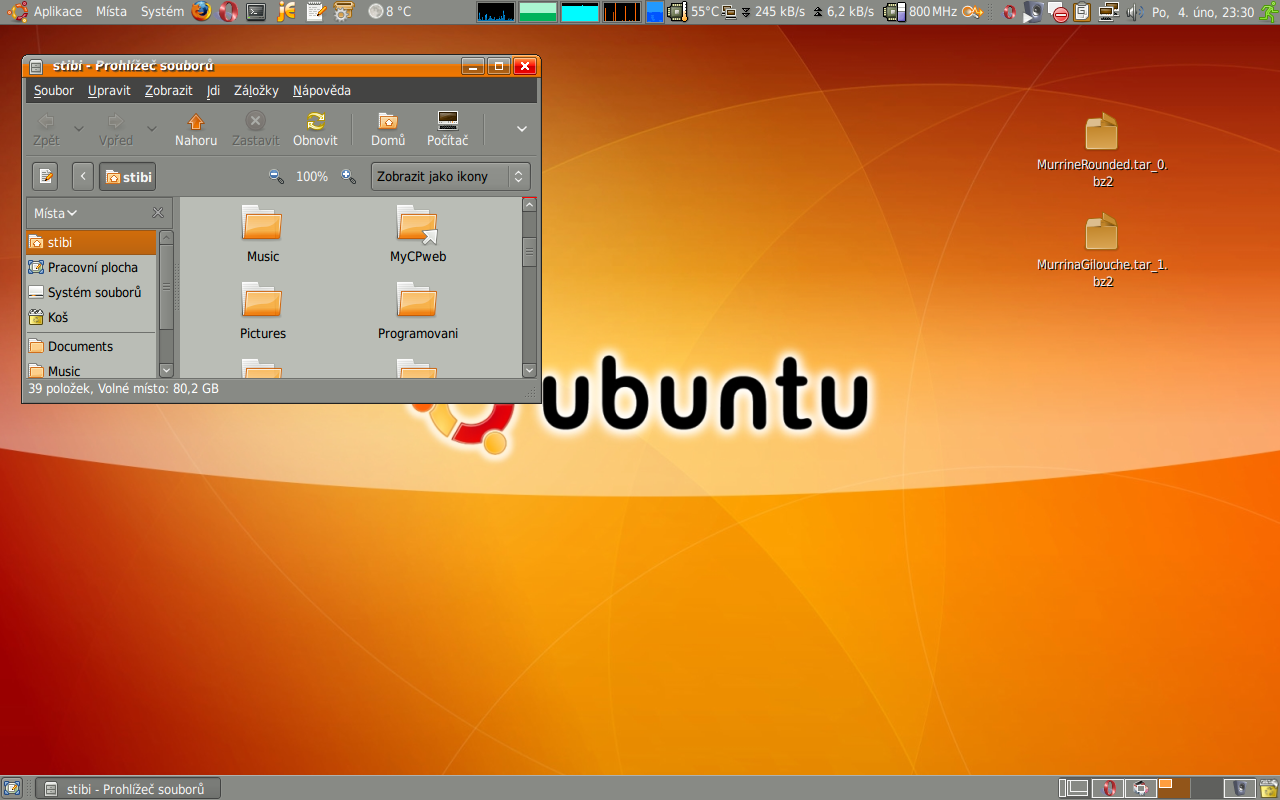Click the green running man logout icon
Viewport: 1280px width, 800px height.
pyautogui.click(x=1268, y=12)
